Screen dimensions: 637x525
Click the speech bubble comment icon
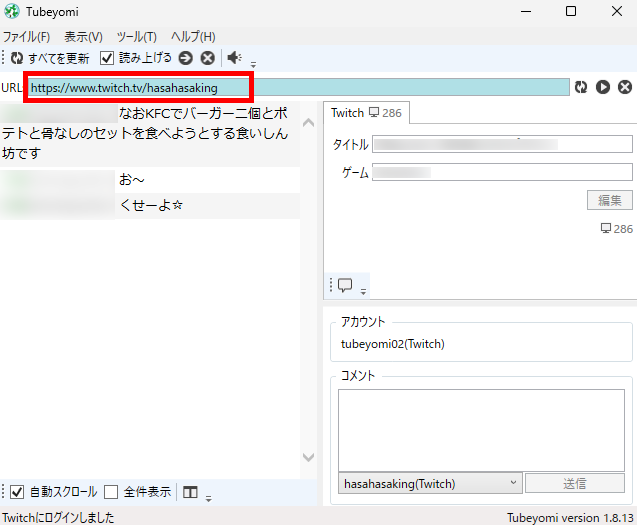click(x=345, y=285)
